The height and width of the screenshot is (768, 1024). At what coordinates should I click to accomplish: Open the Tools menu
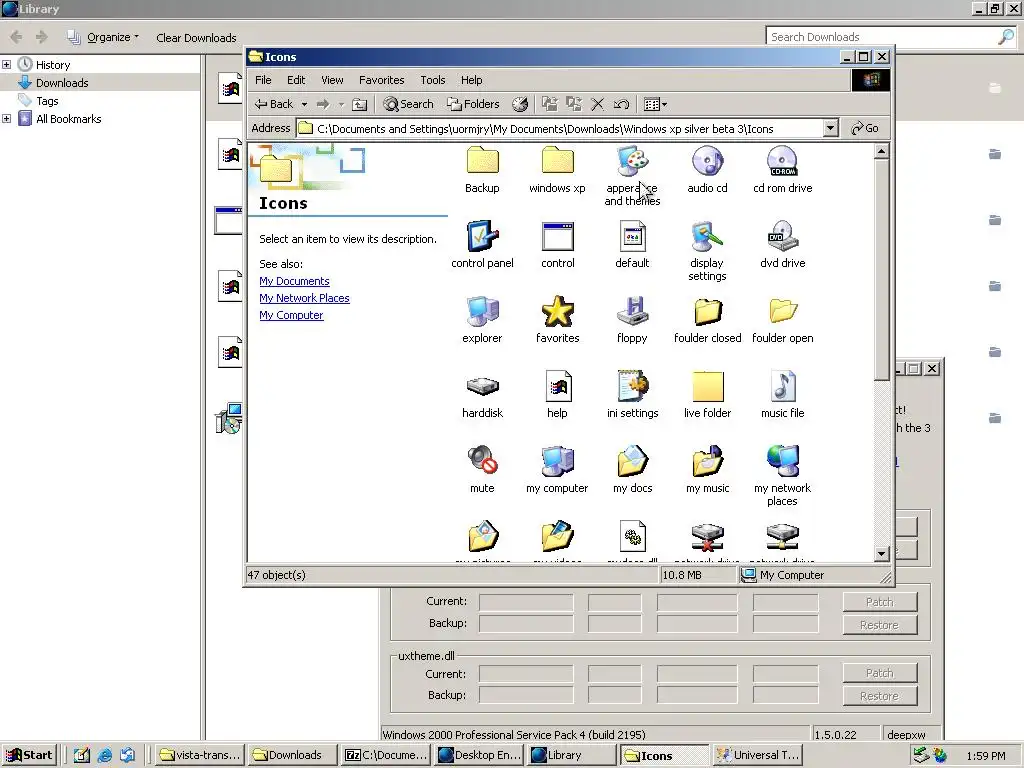click(x=432, y=80)
